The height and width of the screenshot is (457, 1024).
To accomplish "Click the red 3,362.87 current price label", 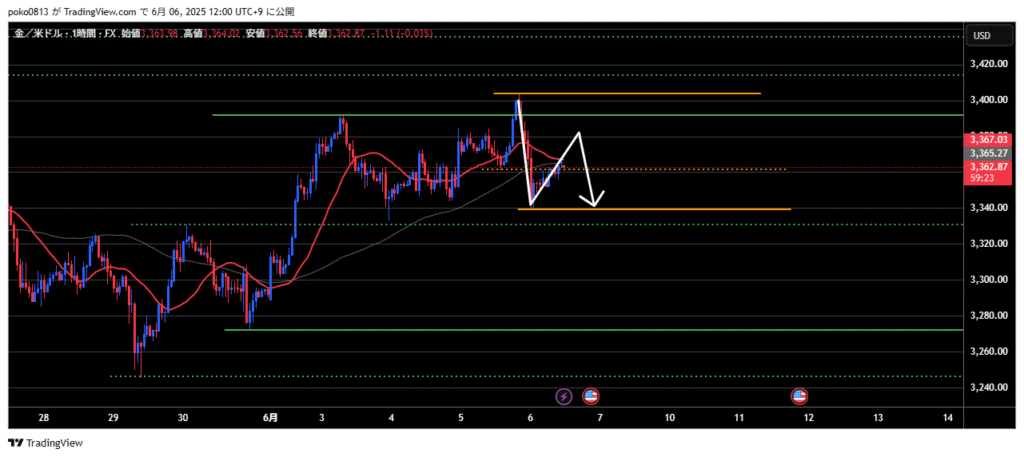I will pos(987,167).
